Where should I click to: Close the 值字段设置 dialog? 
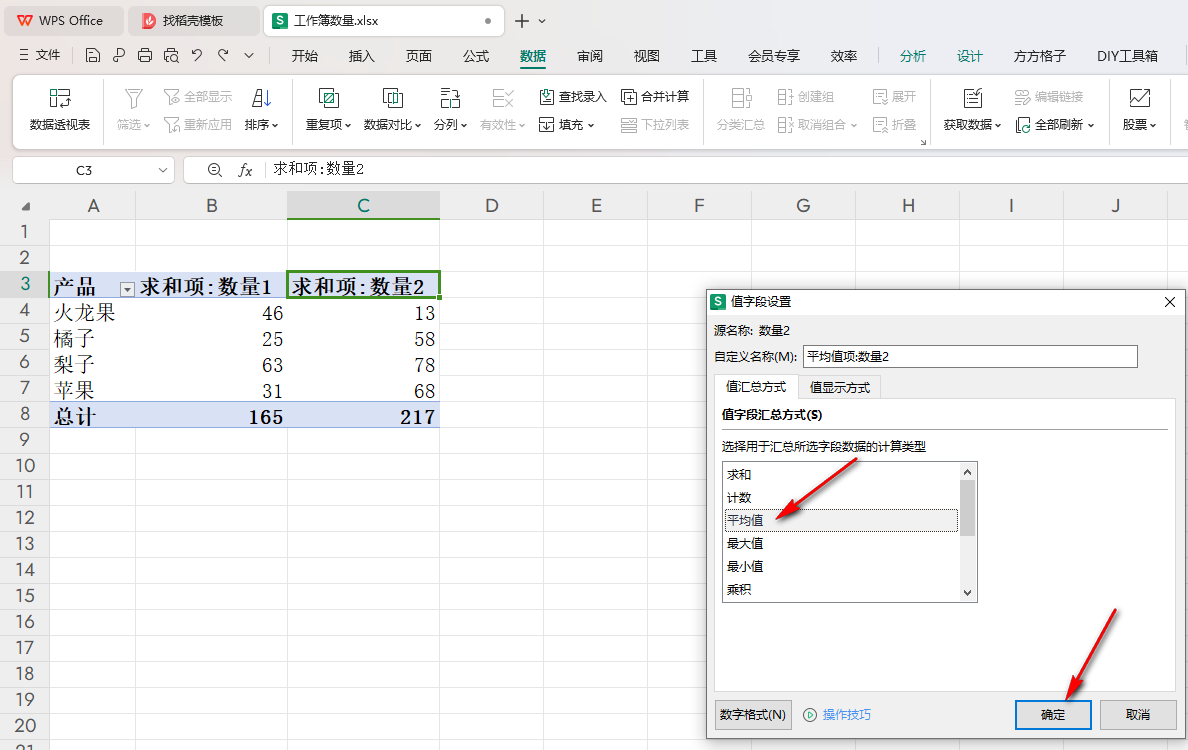pos(1169,302)
